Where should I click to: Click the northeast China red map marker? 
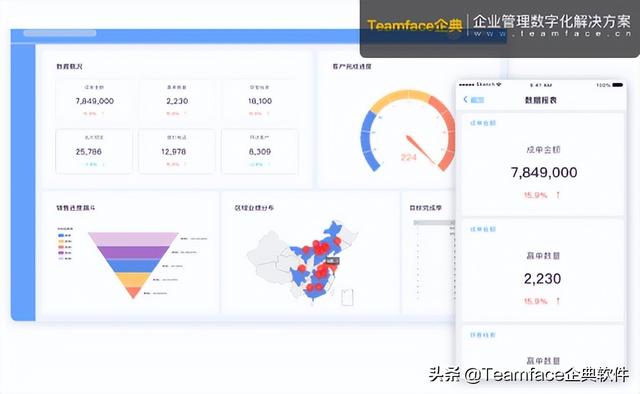tap(337, 241)
